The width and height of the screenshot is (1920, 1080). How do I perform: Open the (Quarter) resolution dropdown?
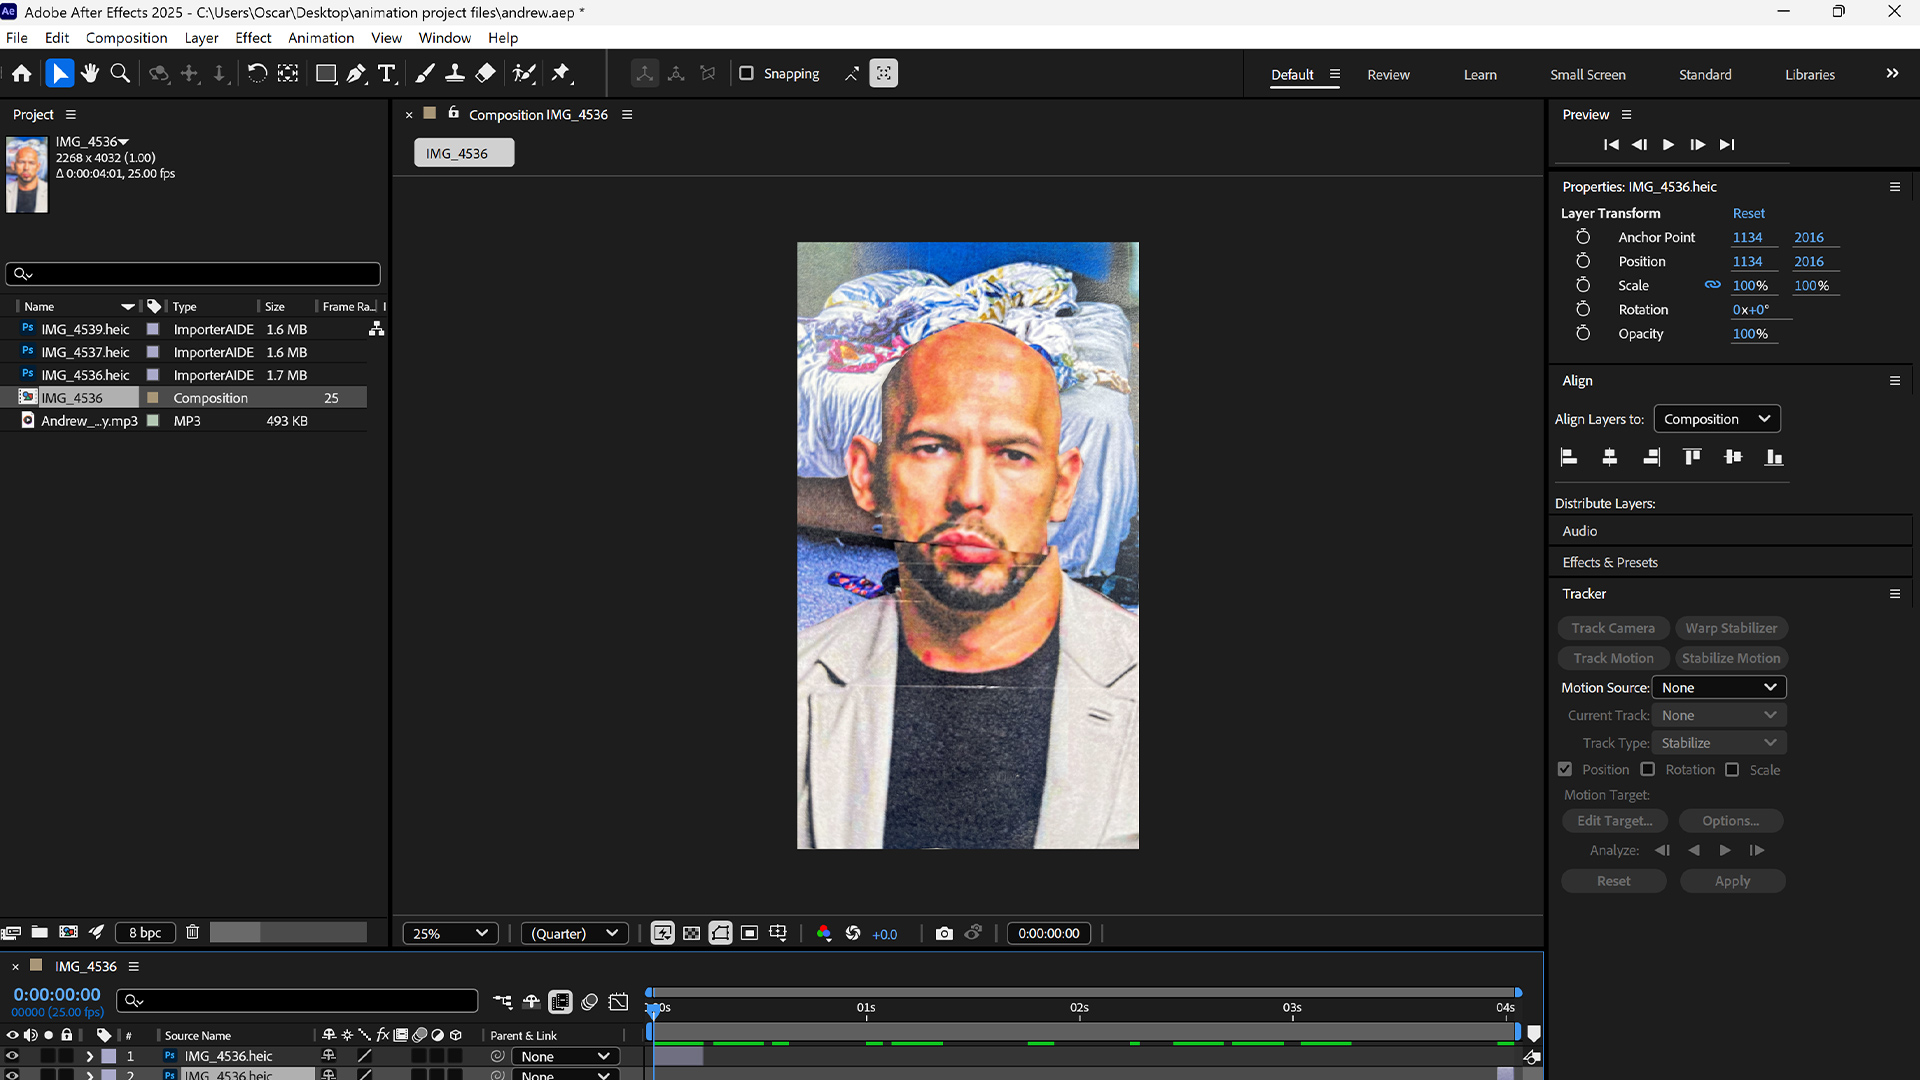(575, 933)
